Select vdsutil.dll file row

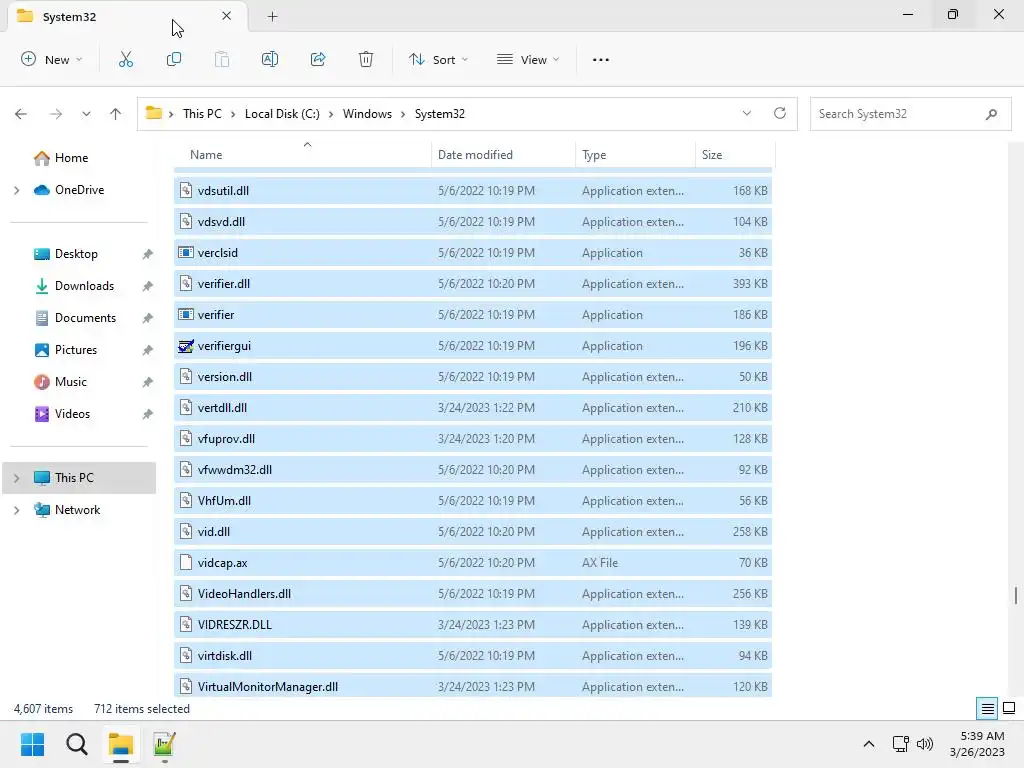pos(473,191)
